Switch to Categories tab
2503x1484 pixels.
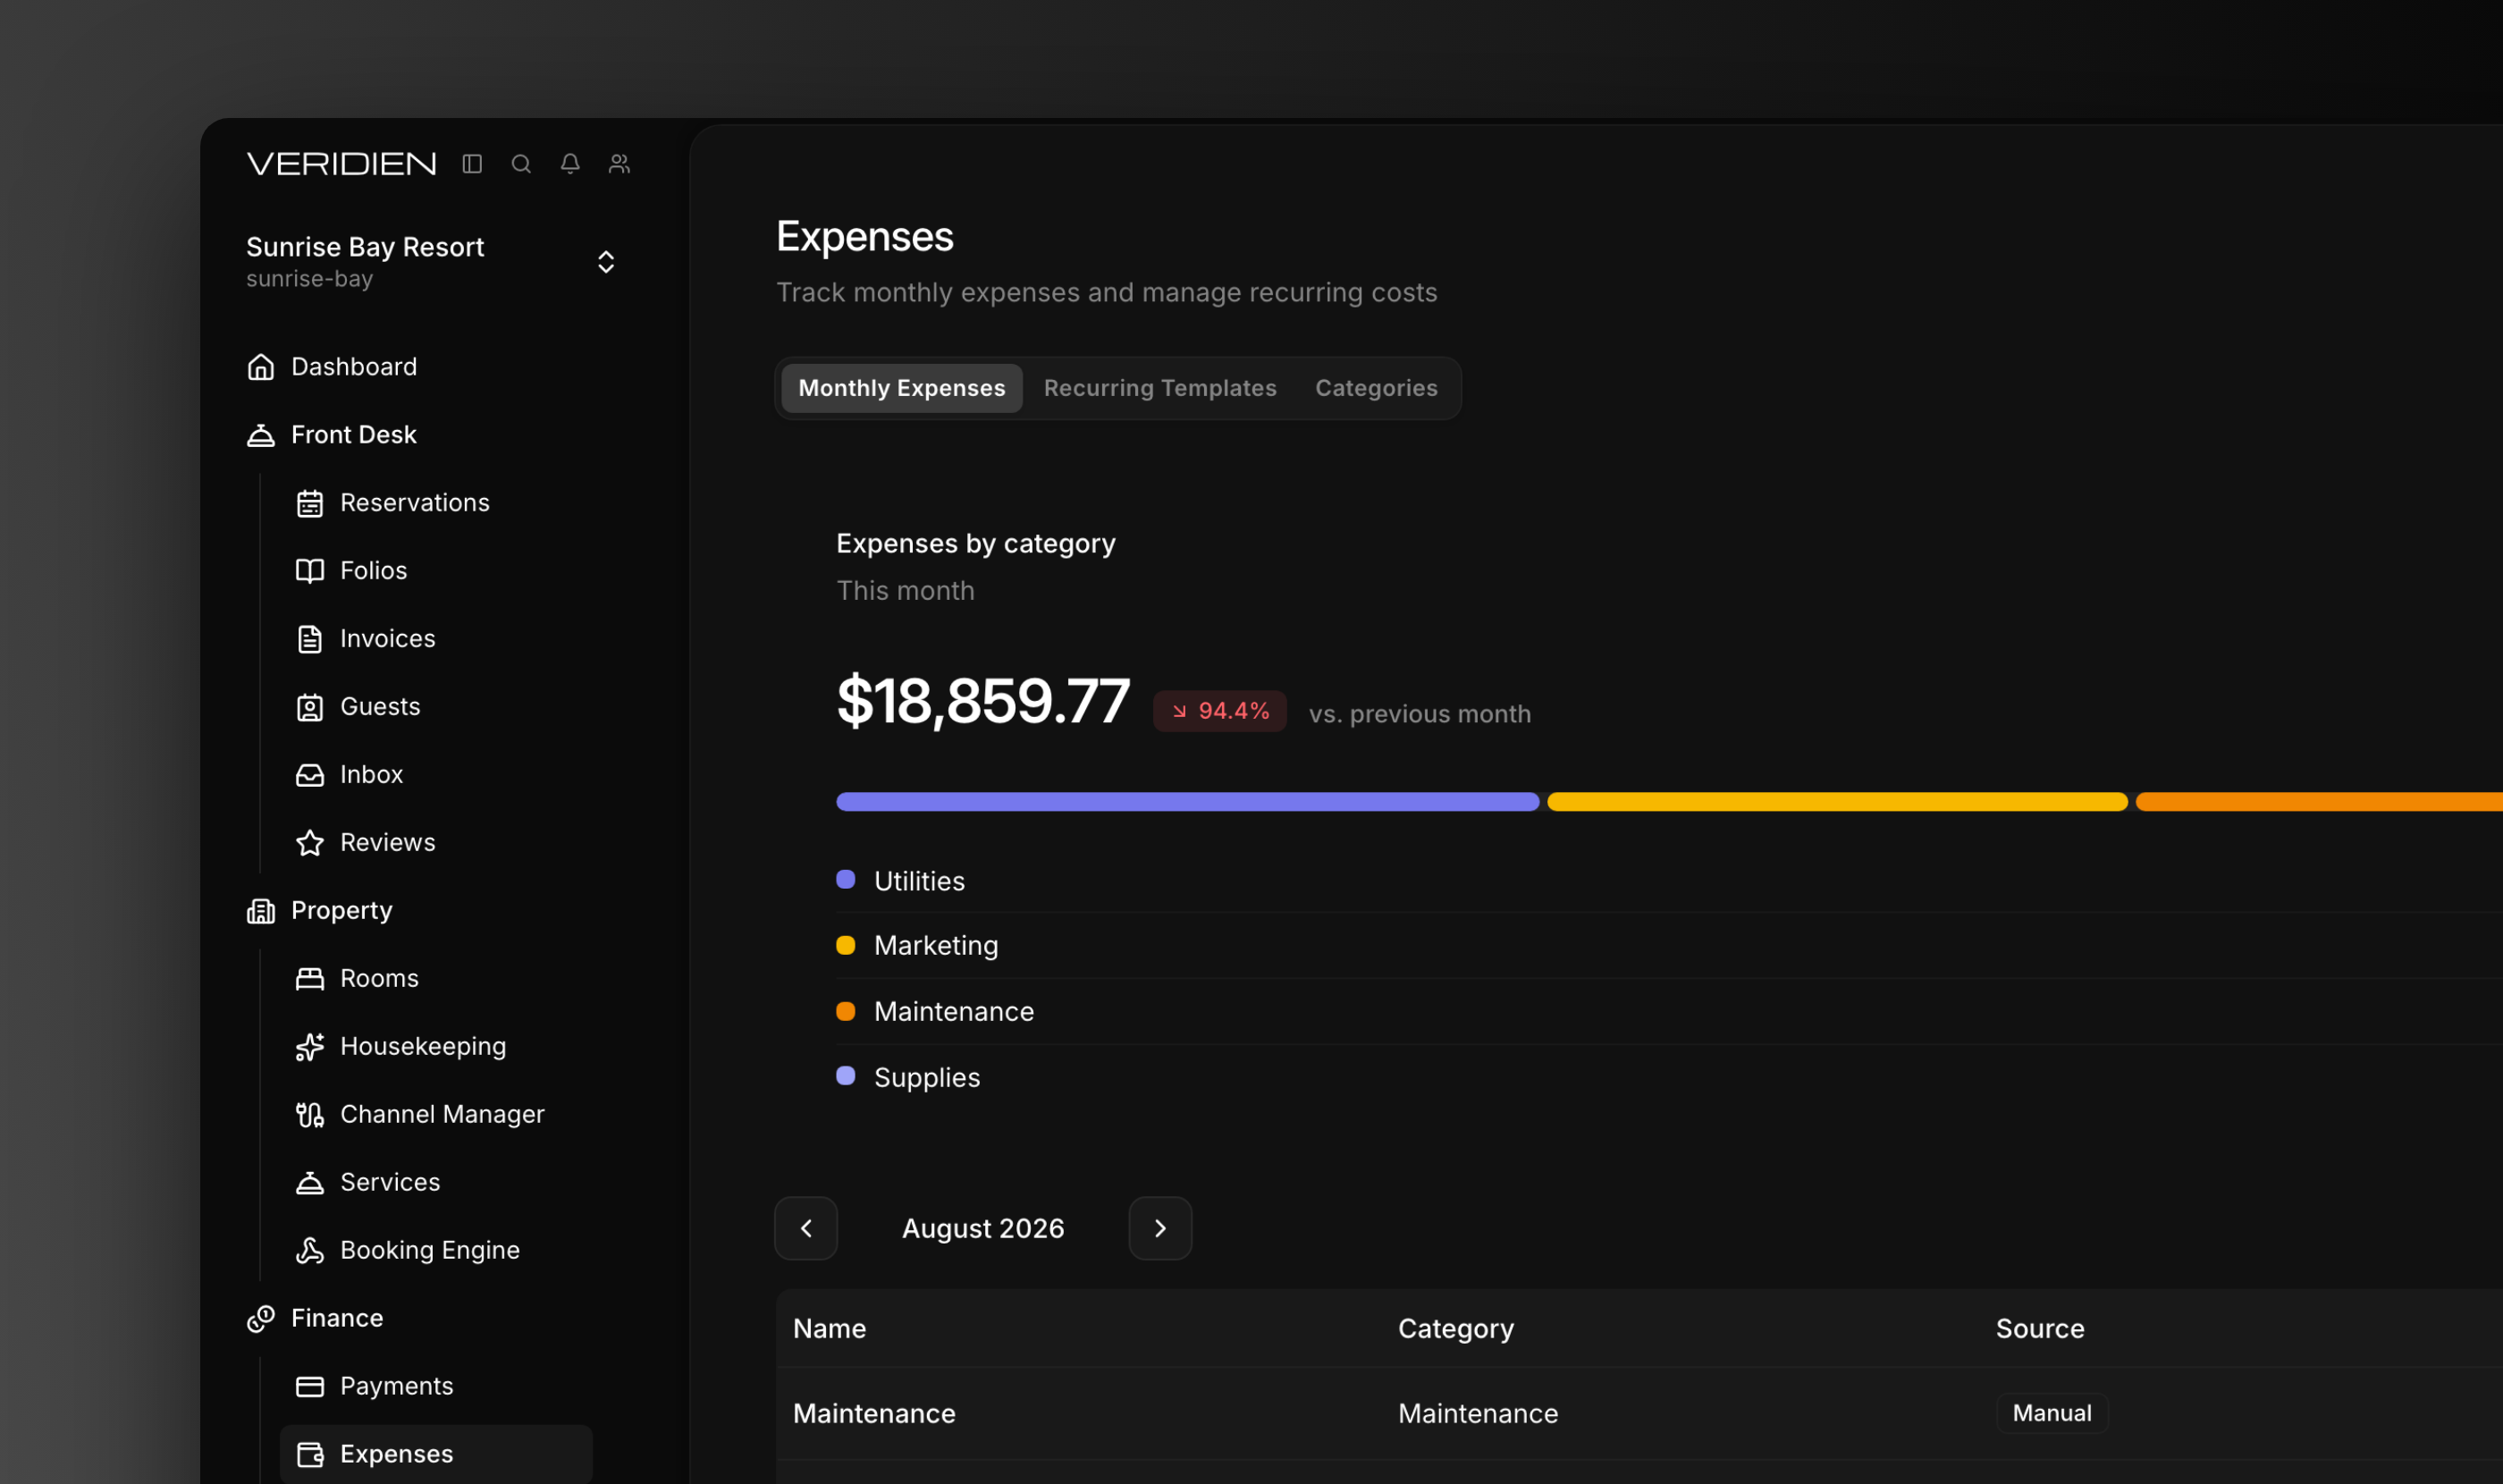click(x=1376, y=388)
